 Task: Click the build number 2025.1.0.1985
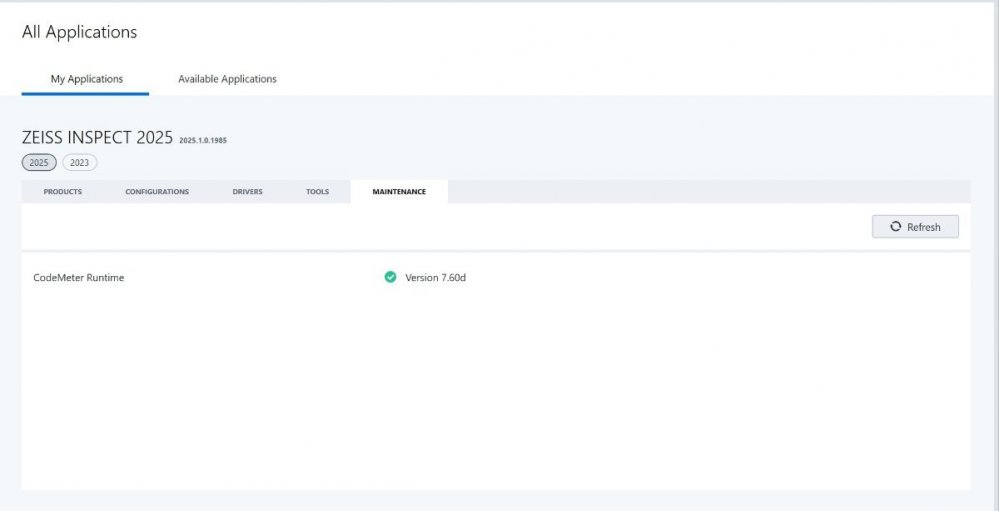point(203,141)
